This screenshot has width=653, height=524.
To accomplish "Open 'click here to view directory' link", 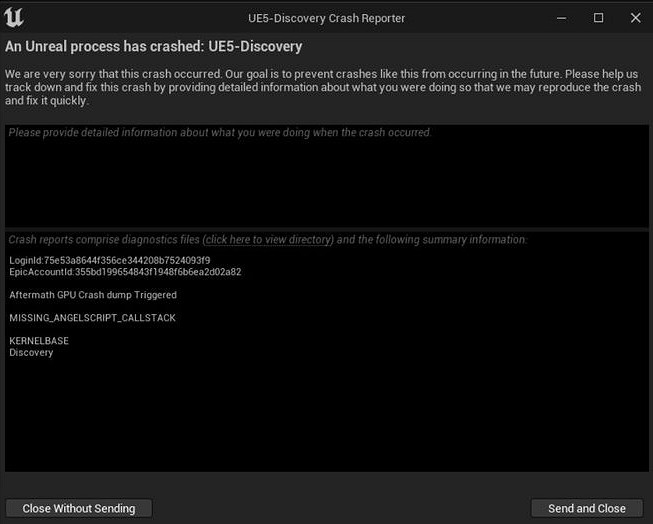I will pyautogui.click(x=268, y=240).
